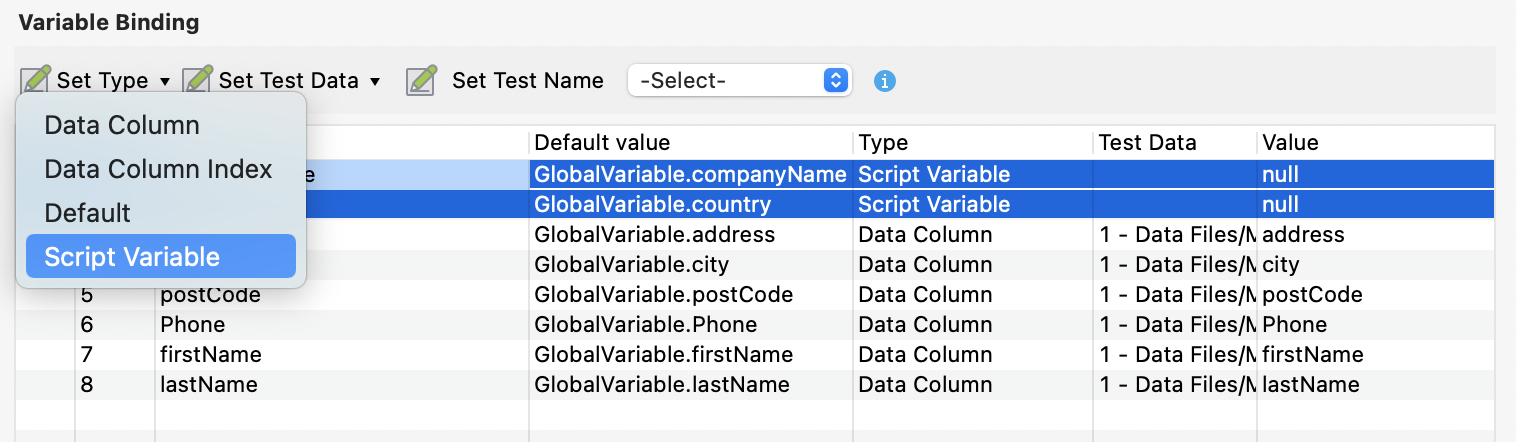Choose Data Column Index menu option
Screen dimensions: 1516x442
tap(158, 169)
